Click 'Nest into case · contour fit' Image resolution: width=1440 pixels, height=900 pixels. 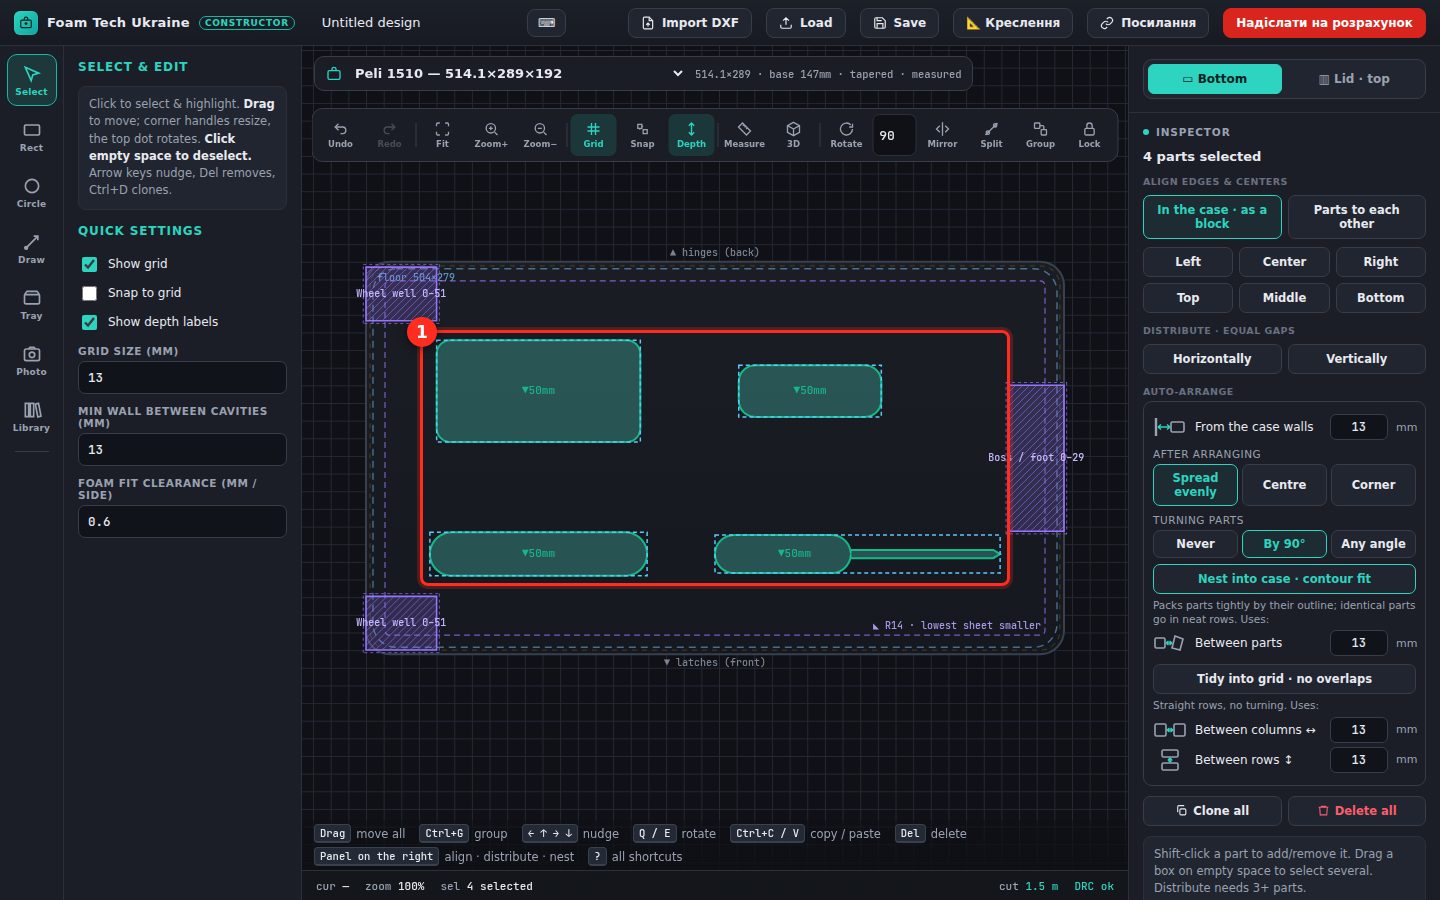click(1284, 579)
